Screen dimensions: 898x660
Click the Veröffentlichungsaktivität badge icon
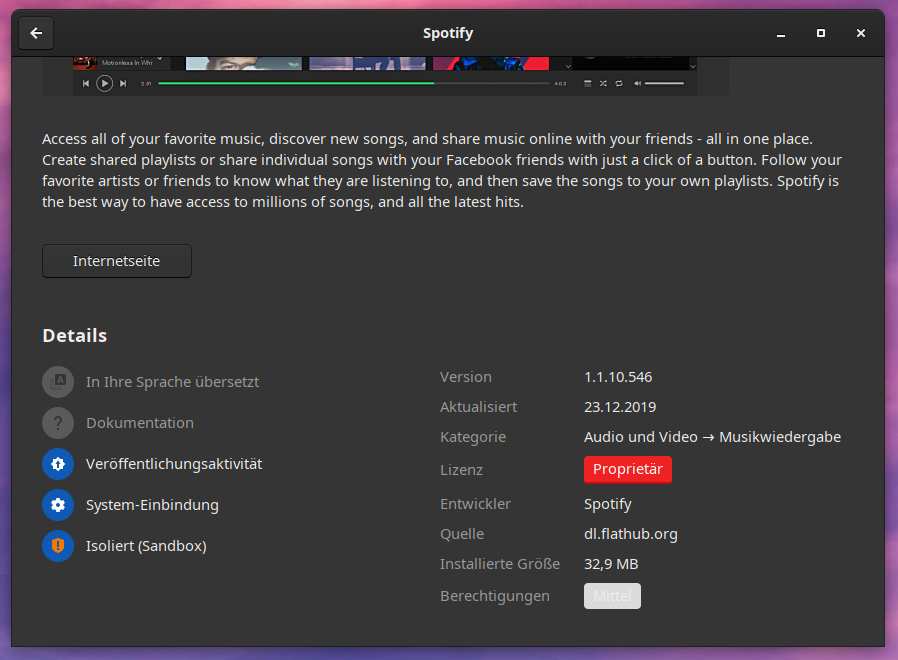(x=58, y=464)
